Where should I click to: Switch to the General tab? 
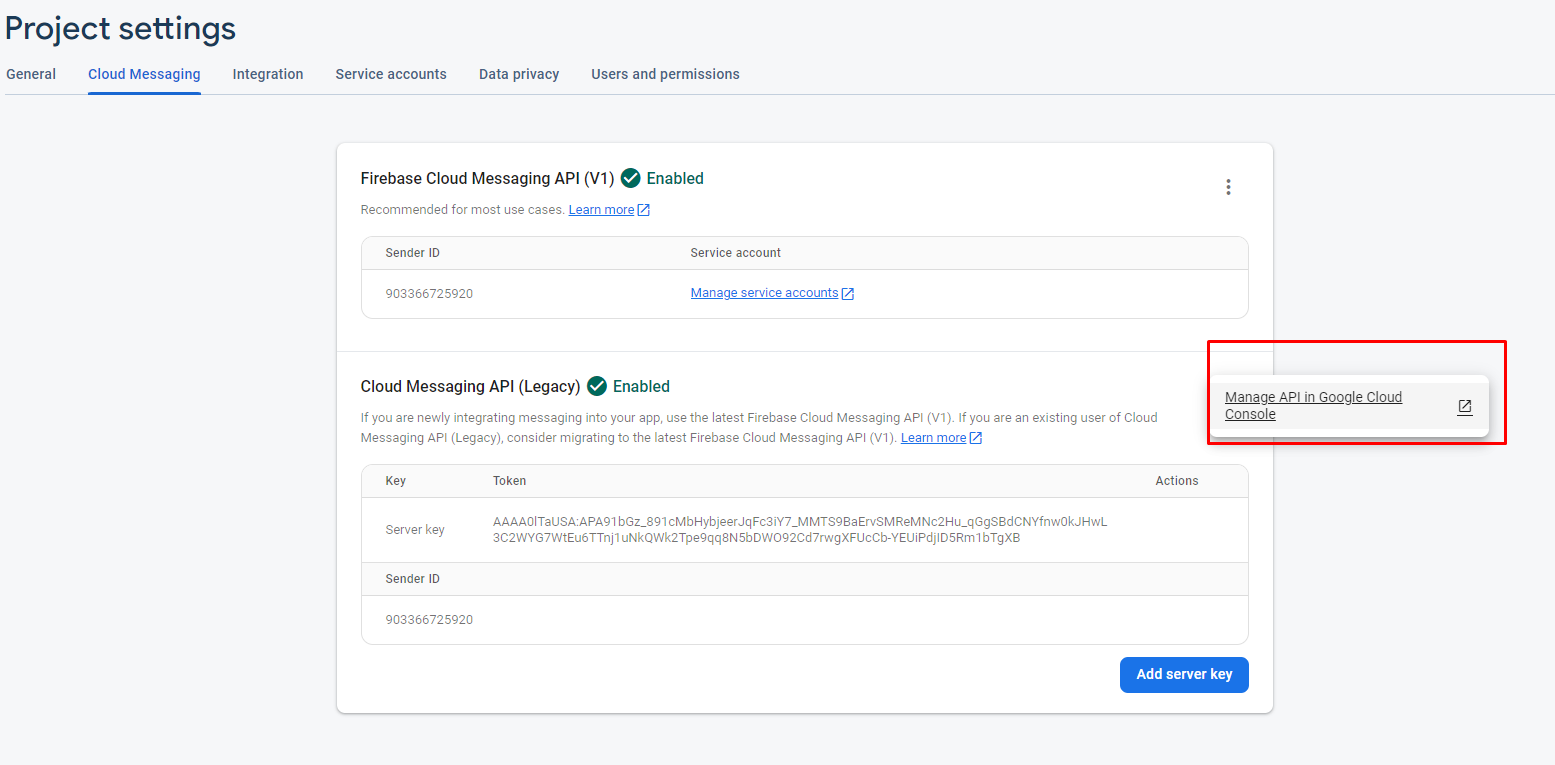point(31,74)
